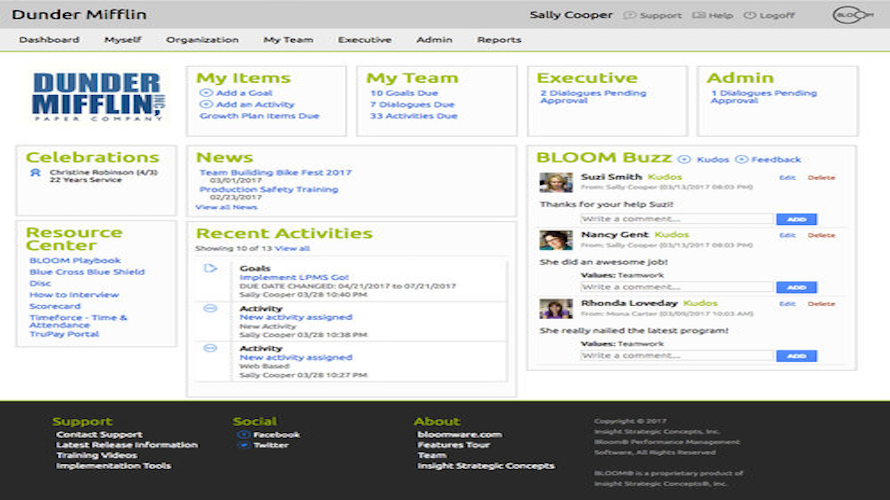The image size is (890, 500).
Task: Open 7 Dialogues Due link
Action: [x=412, y=104]
